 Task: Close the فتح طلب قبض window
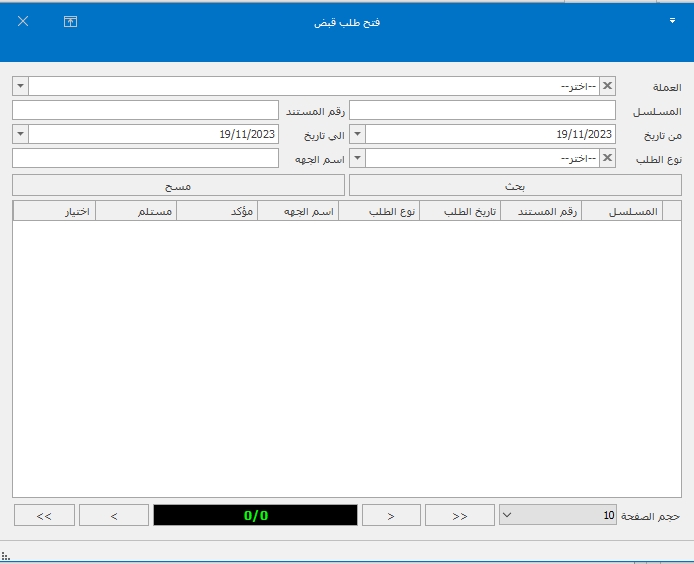point(23,21)
